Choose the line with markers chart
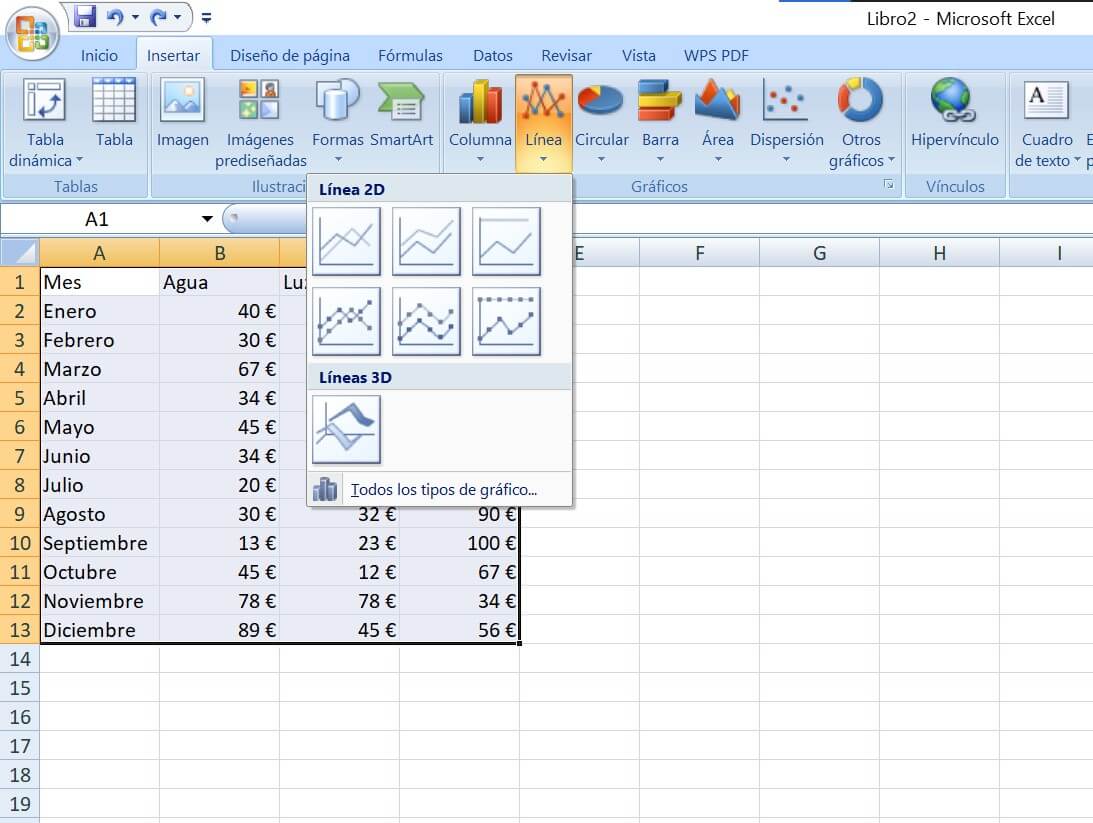Screen dimensions: 1093x823 point(346,321)
